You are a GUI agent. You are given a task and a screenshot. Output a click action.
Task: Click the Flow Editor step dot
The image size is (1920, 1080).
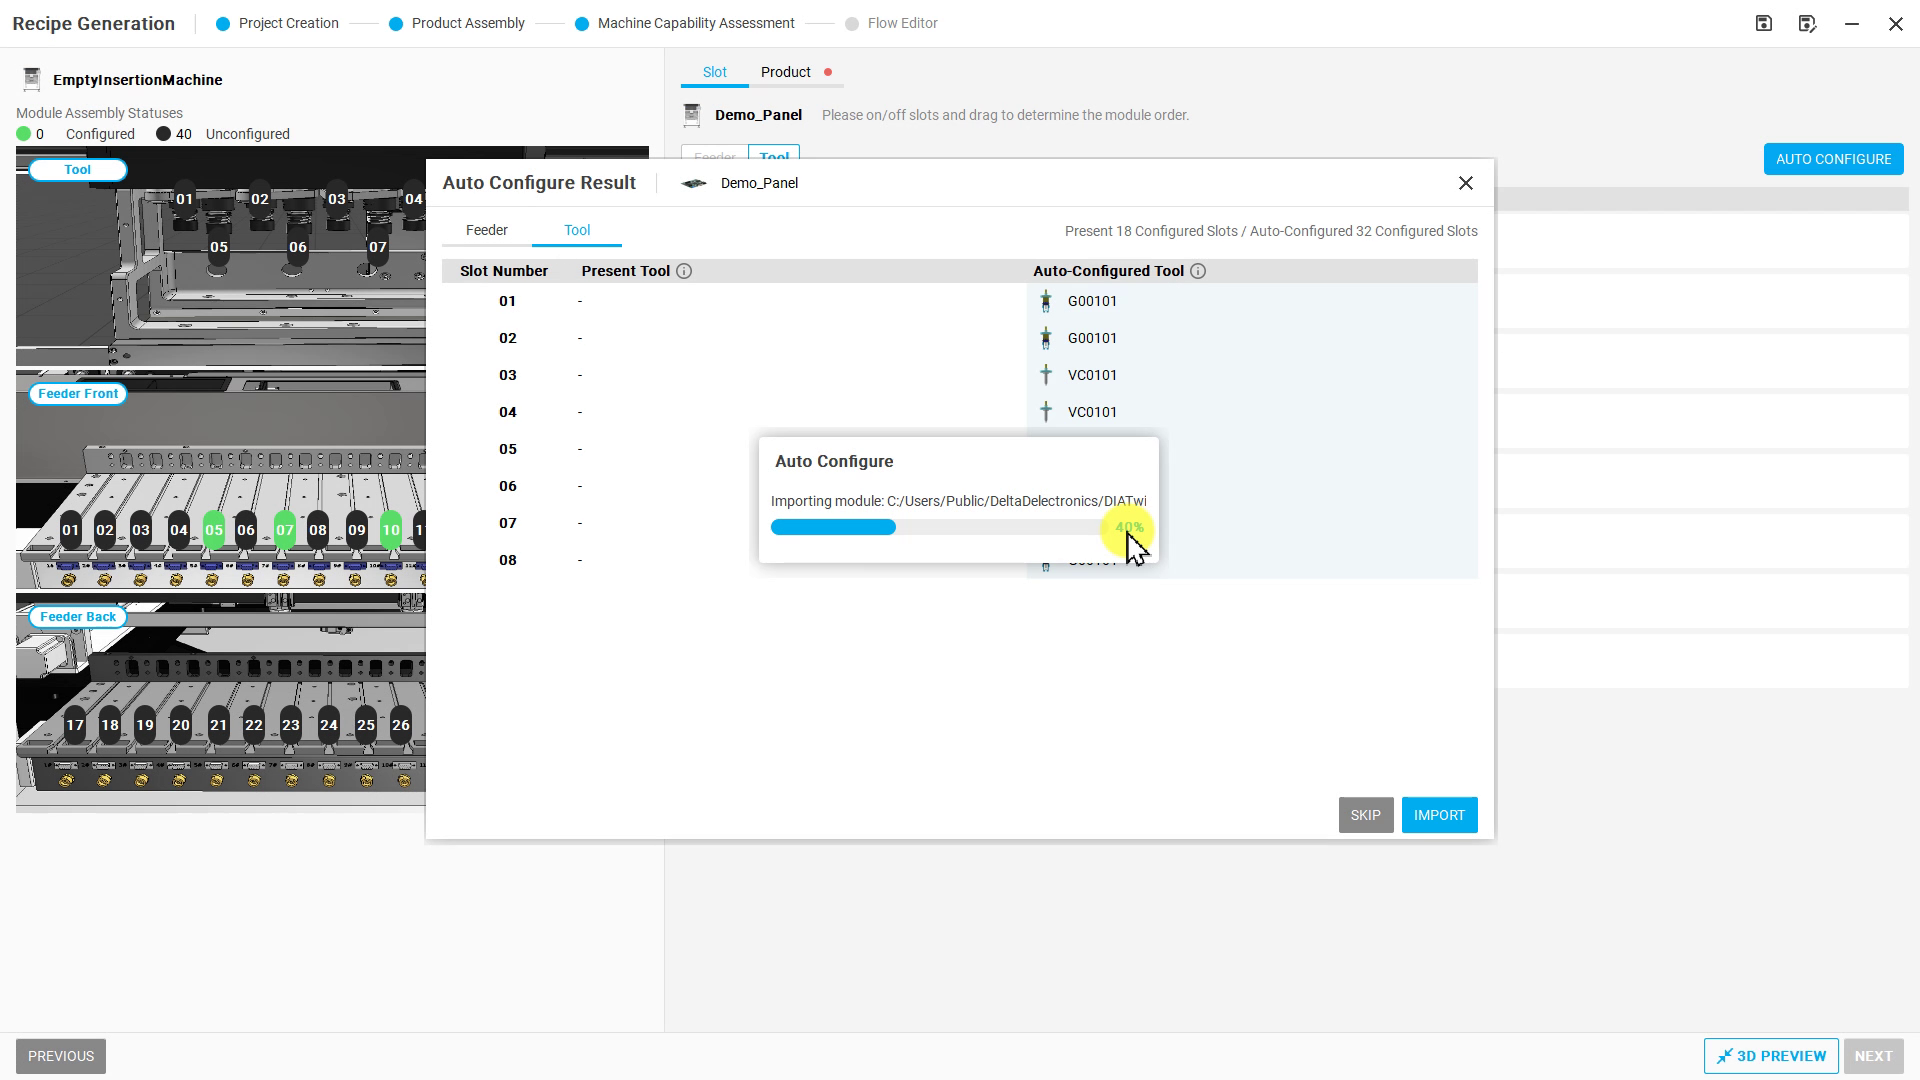(x=852, y=24)
